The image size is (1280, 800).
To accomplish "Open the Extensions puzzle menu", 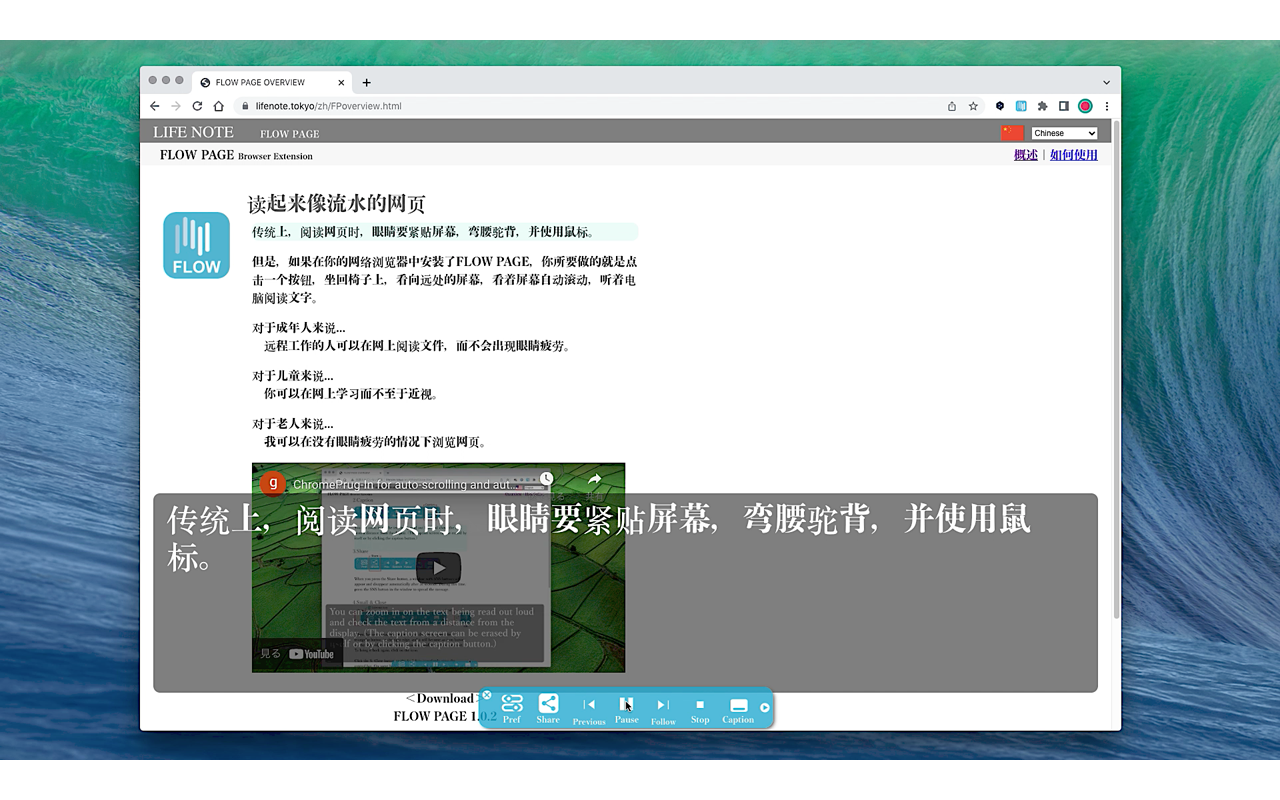I will point(1042,106).
